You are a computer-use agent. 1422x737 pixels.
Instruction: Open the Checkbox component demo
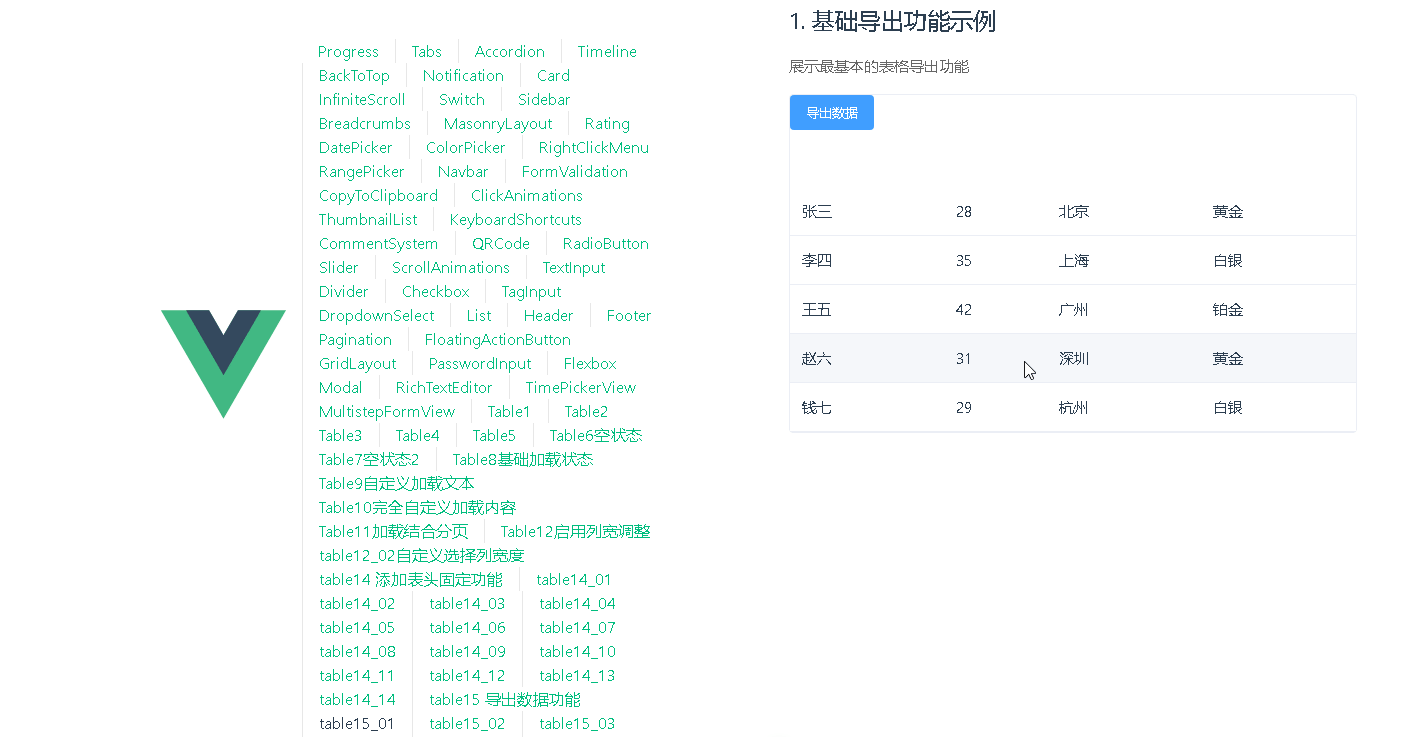tap(435, 291)
